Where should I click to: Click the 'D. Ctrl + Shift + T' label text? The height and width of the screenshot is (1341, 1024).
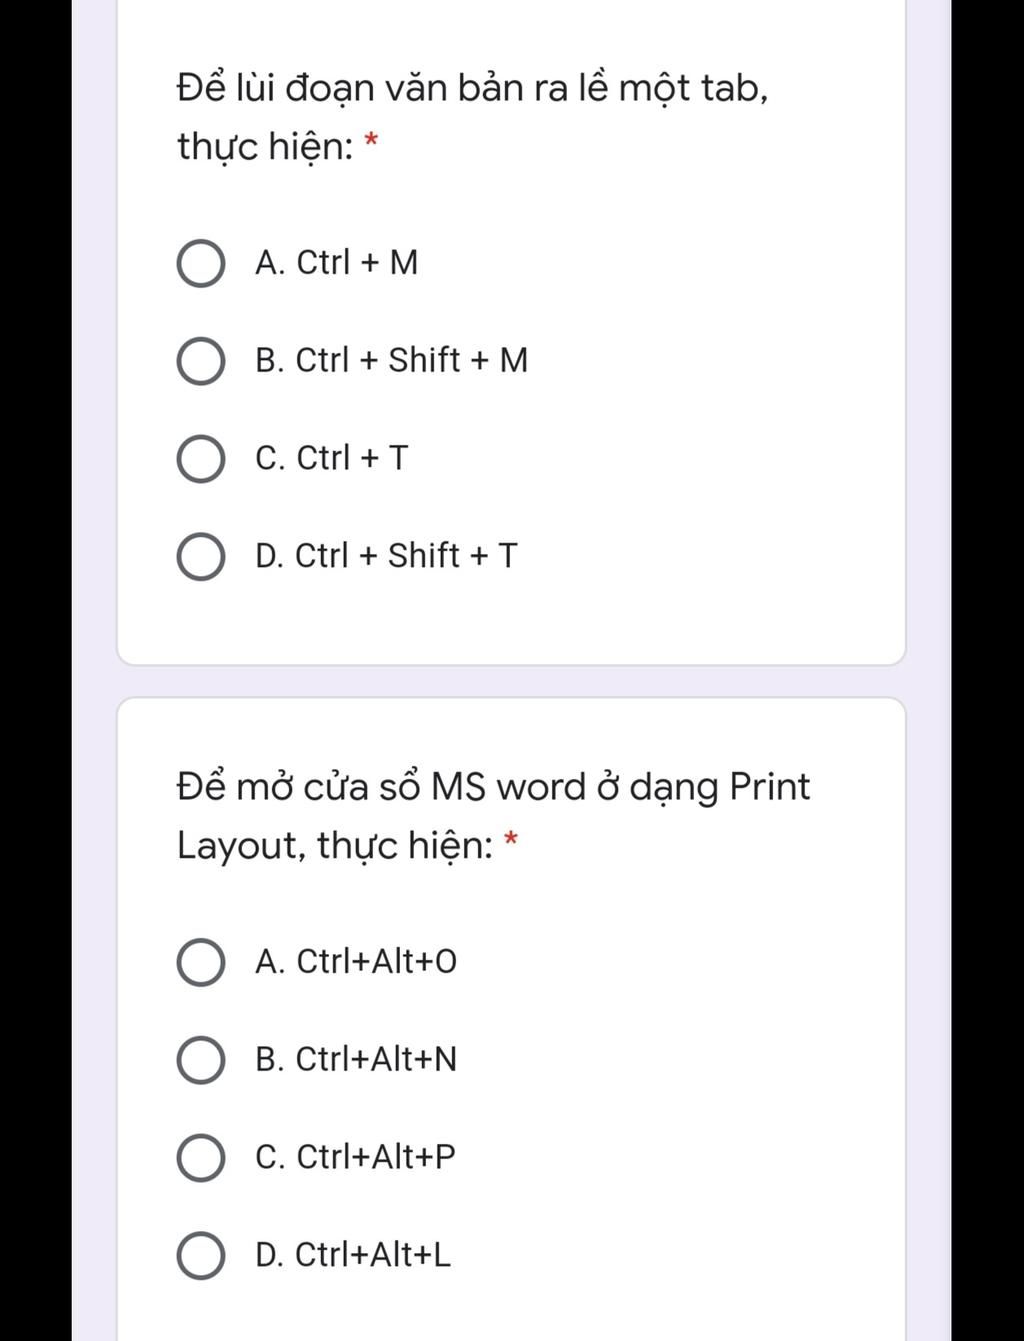pyautogui.click(x=387, y=555)
